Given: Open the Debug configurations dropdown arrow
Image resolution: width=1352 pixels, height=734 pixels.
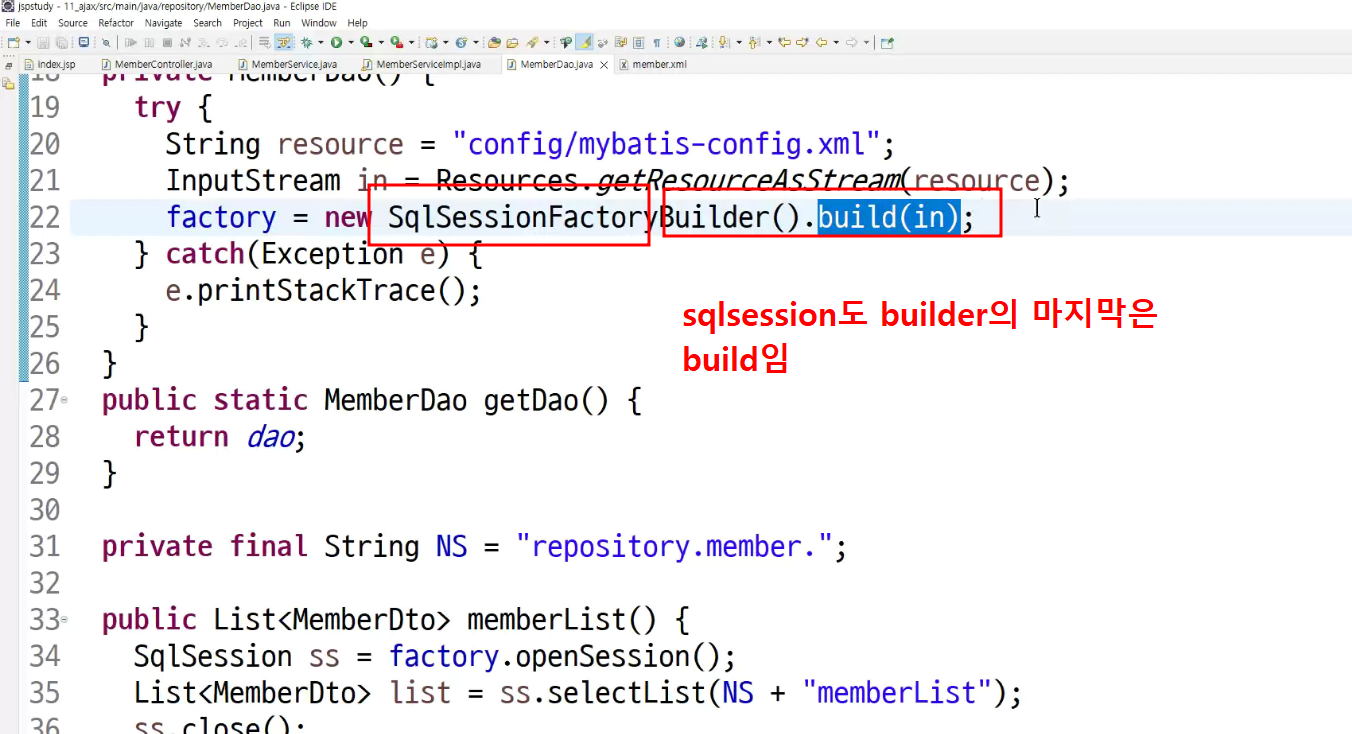Looking at the screenshot, I should click(320, 43).
